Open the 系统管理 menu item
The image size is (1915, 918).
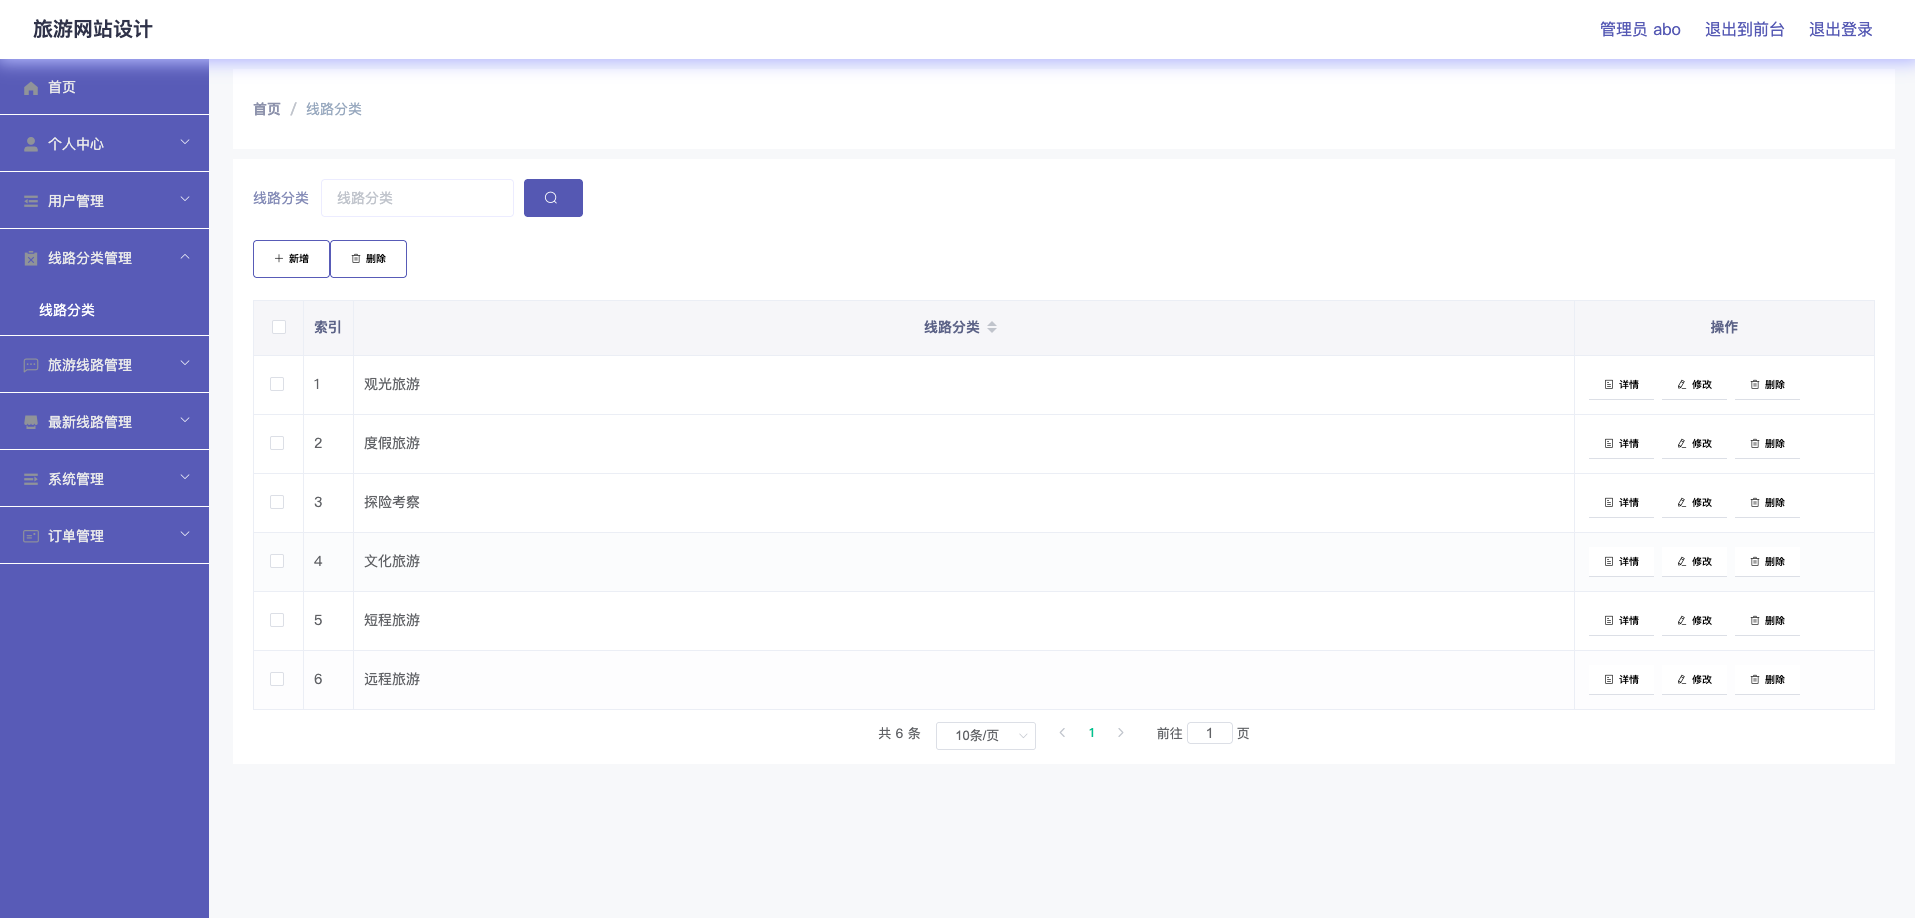[104, 479]
